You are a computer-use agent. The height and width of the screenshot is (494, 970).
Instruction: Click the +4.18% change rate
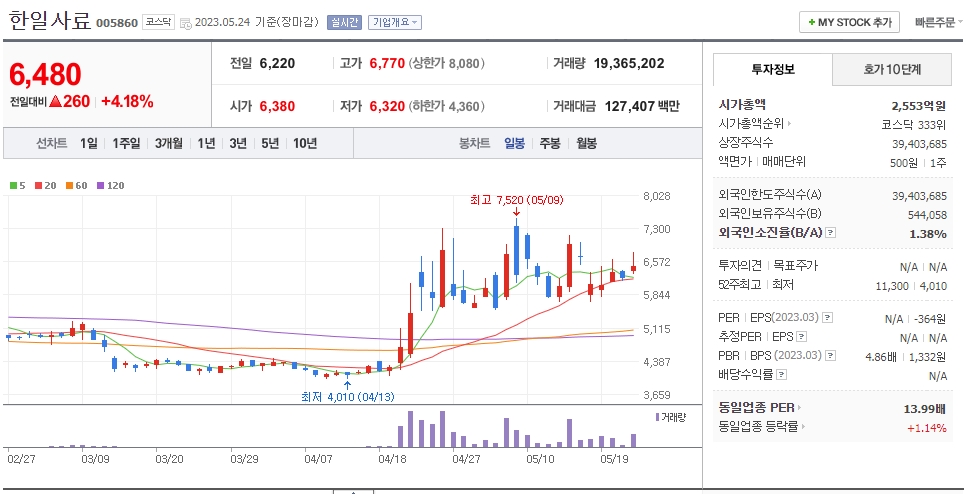tap(127, 101)
